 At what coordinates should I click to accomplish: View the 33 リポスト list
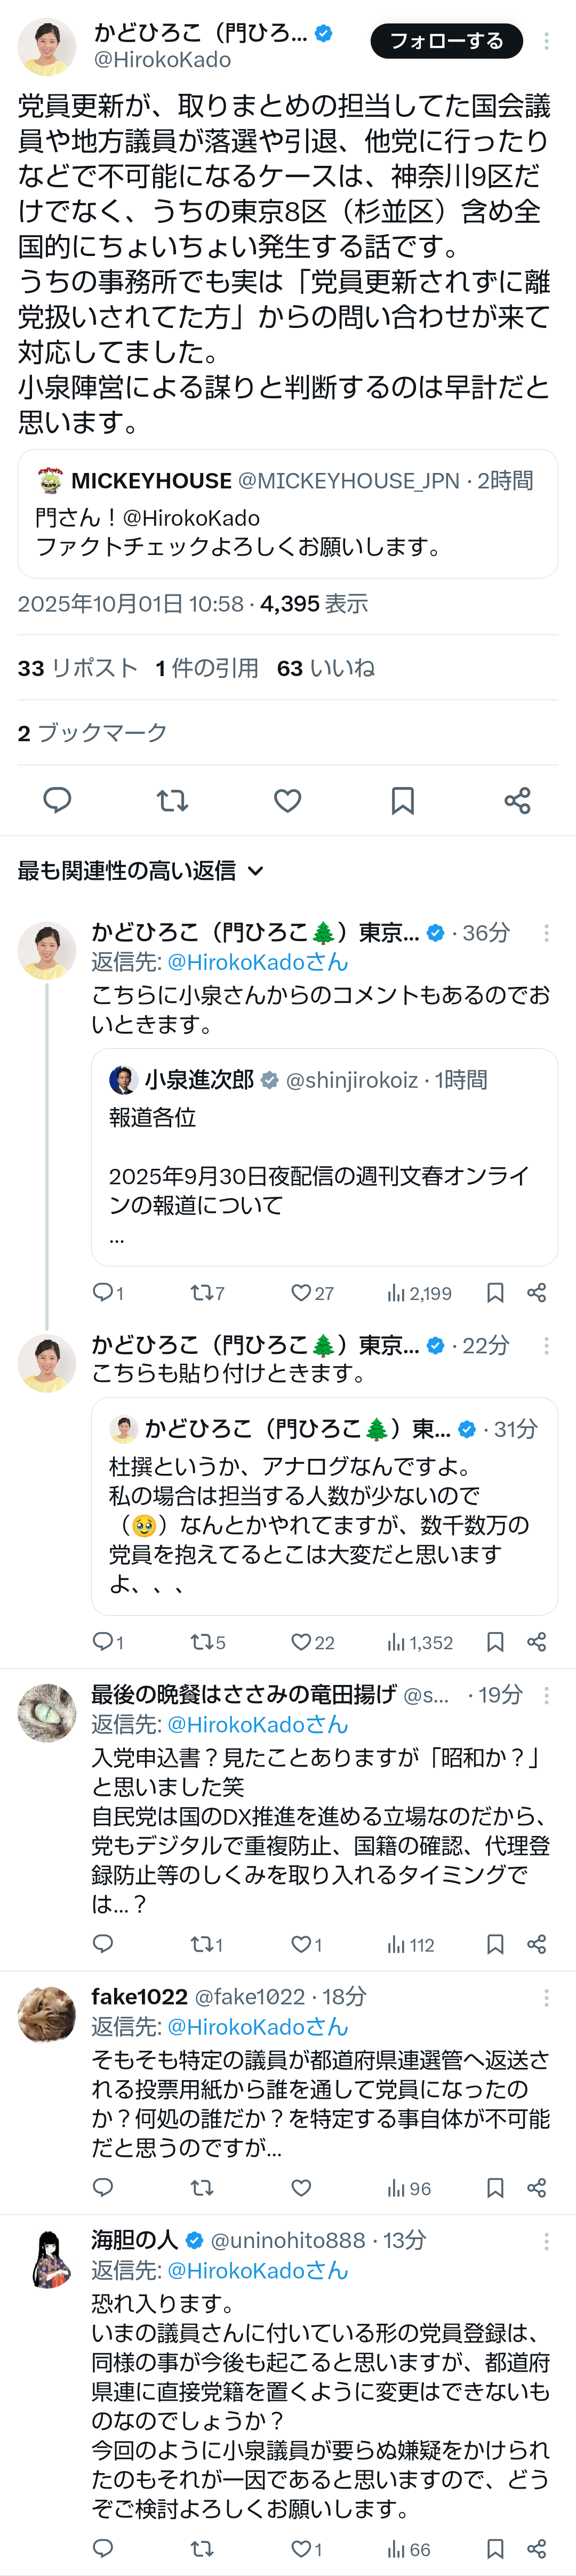pyautogui.click(x=77, y=668)
